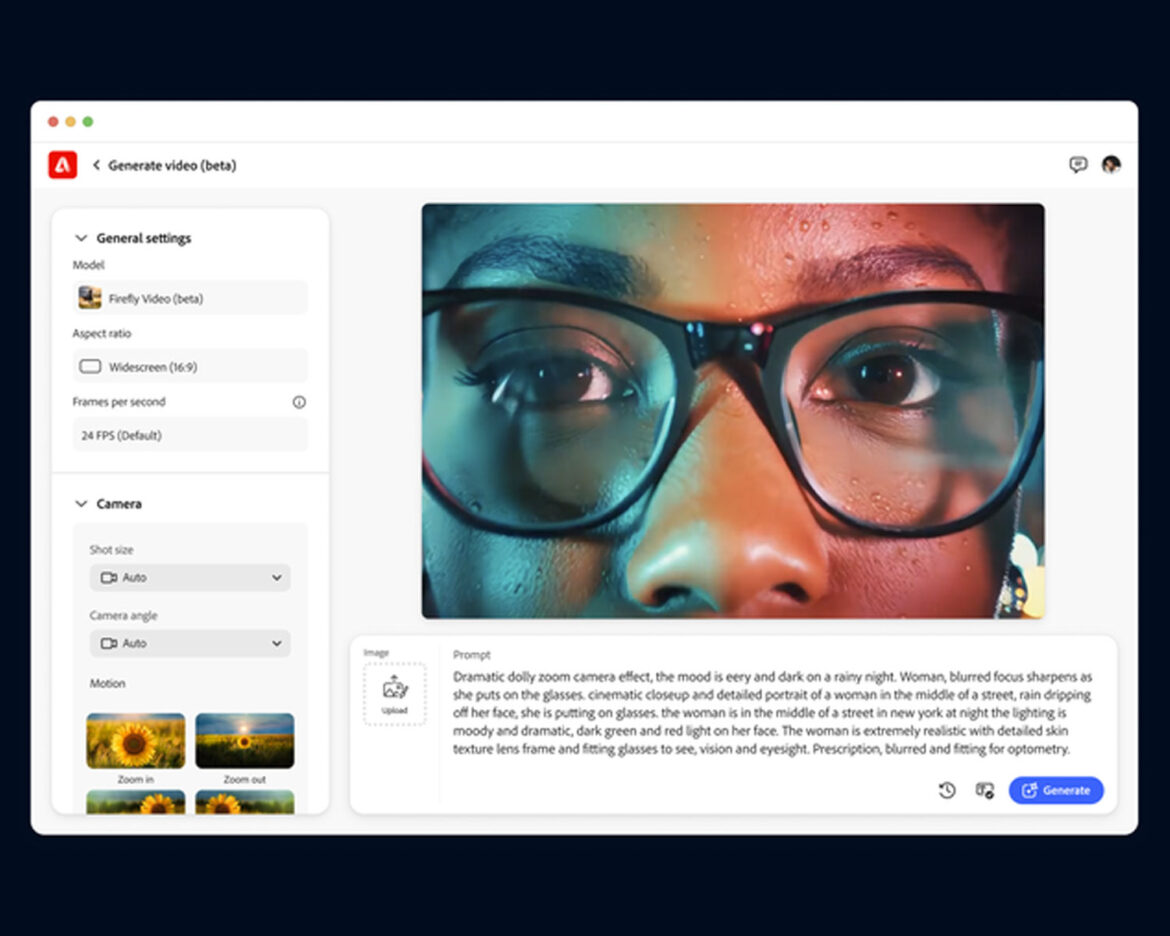Click inside the prompt text area
Screen dimensions: 1170x936
tap(770, 713)
